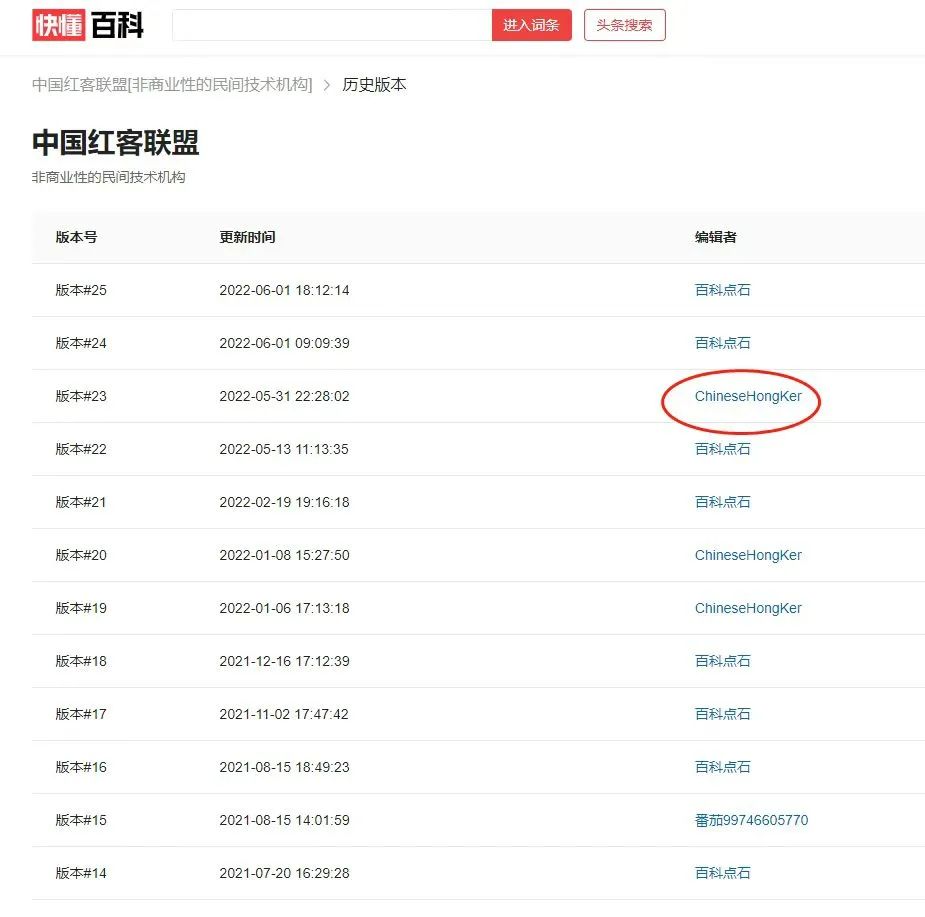The height and width of the screenshot is (917, 925).
Task: Open editor 番茄99746605770 profile link
Action: [x=751, y=820]
